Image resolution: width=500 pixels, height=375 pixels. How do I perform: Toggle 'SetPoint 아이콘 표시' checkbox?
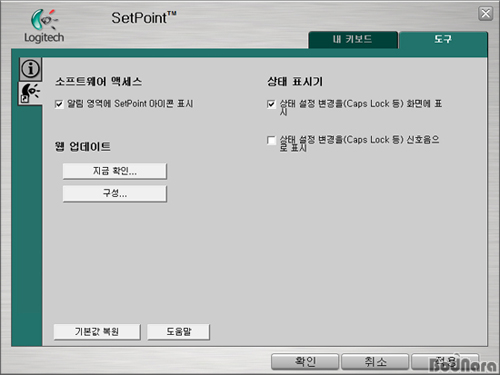click(59, 104)
